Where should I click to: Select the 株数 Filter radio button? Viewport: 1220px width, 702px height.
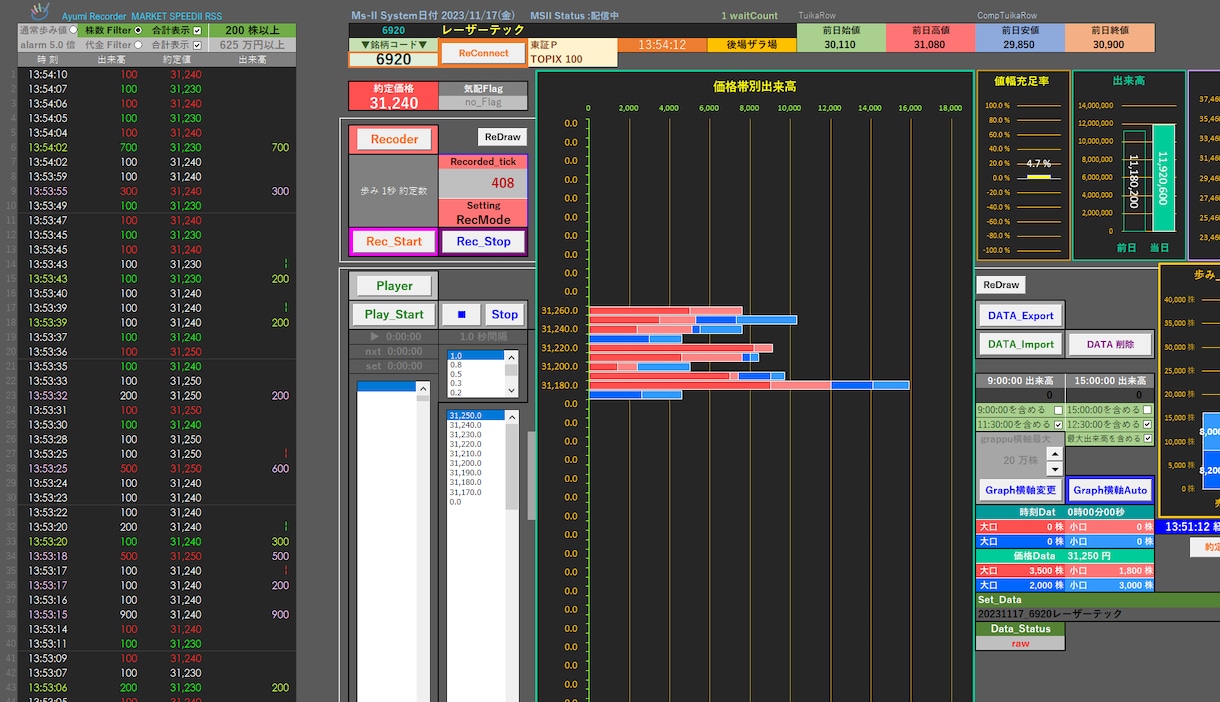tap(138, 30)
